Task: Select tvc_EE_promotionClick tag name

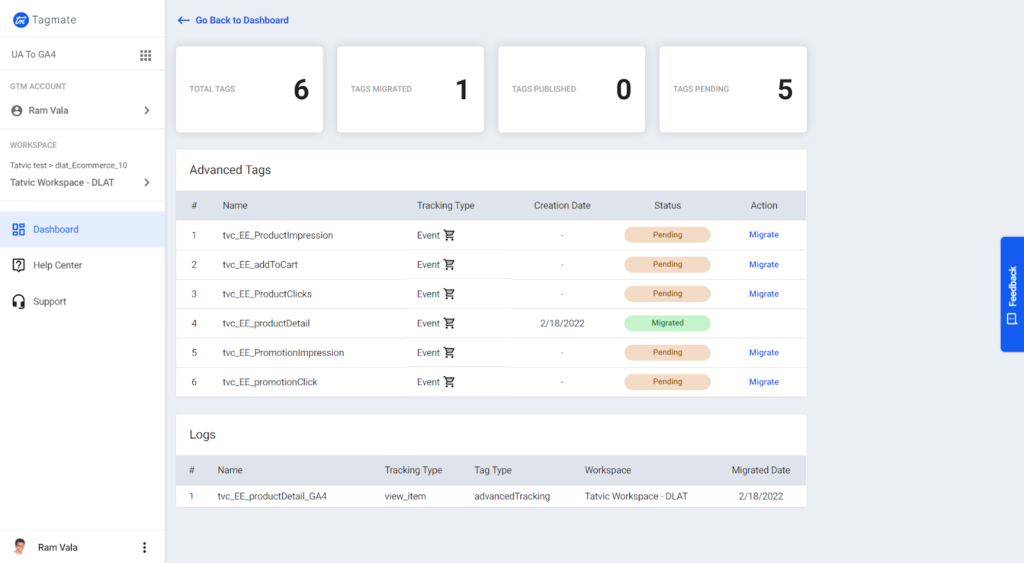Action: coord(270,382)
